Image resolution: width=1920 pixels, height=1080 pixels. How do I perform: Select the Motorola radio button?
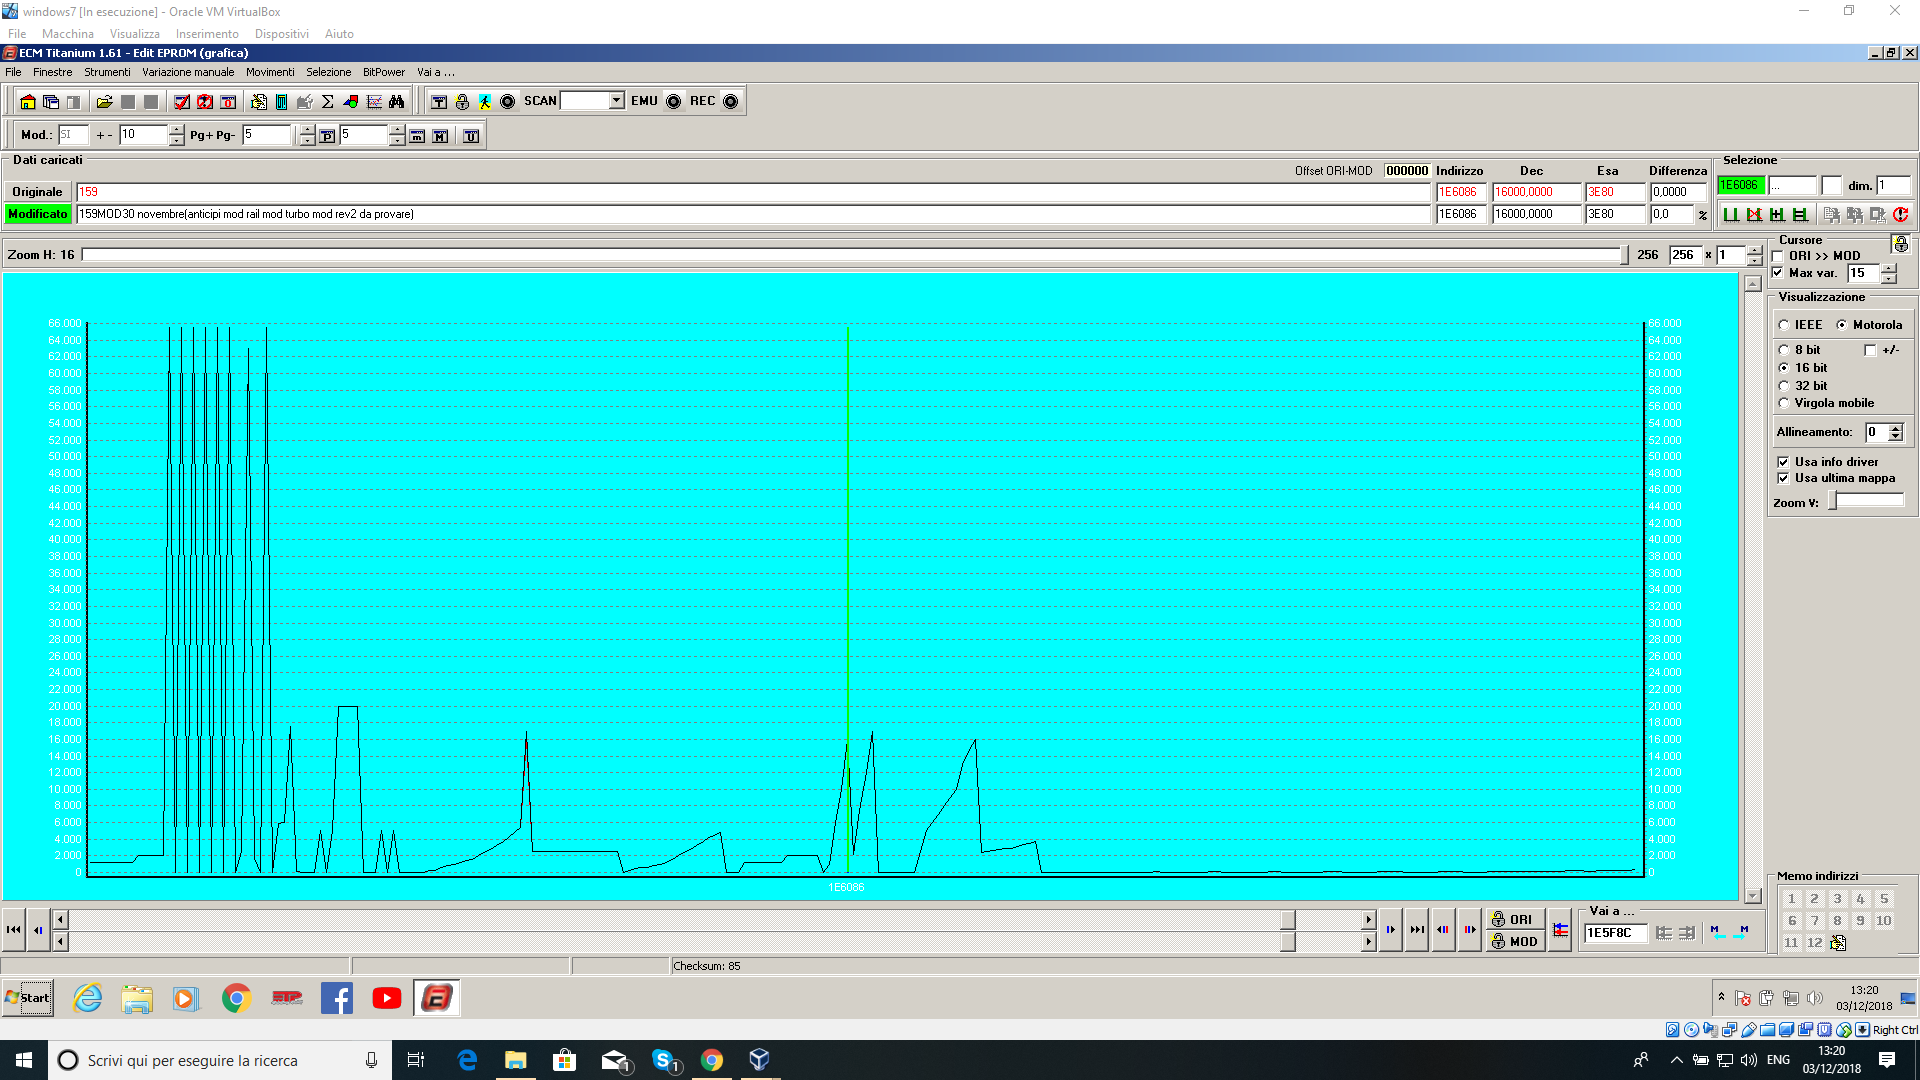point(1841,325)
